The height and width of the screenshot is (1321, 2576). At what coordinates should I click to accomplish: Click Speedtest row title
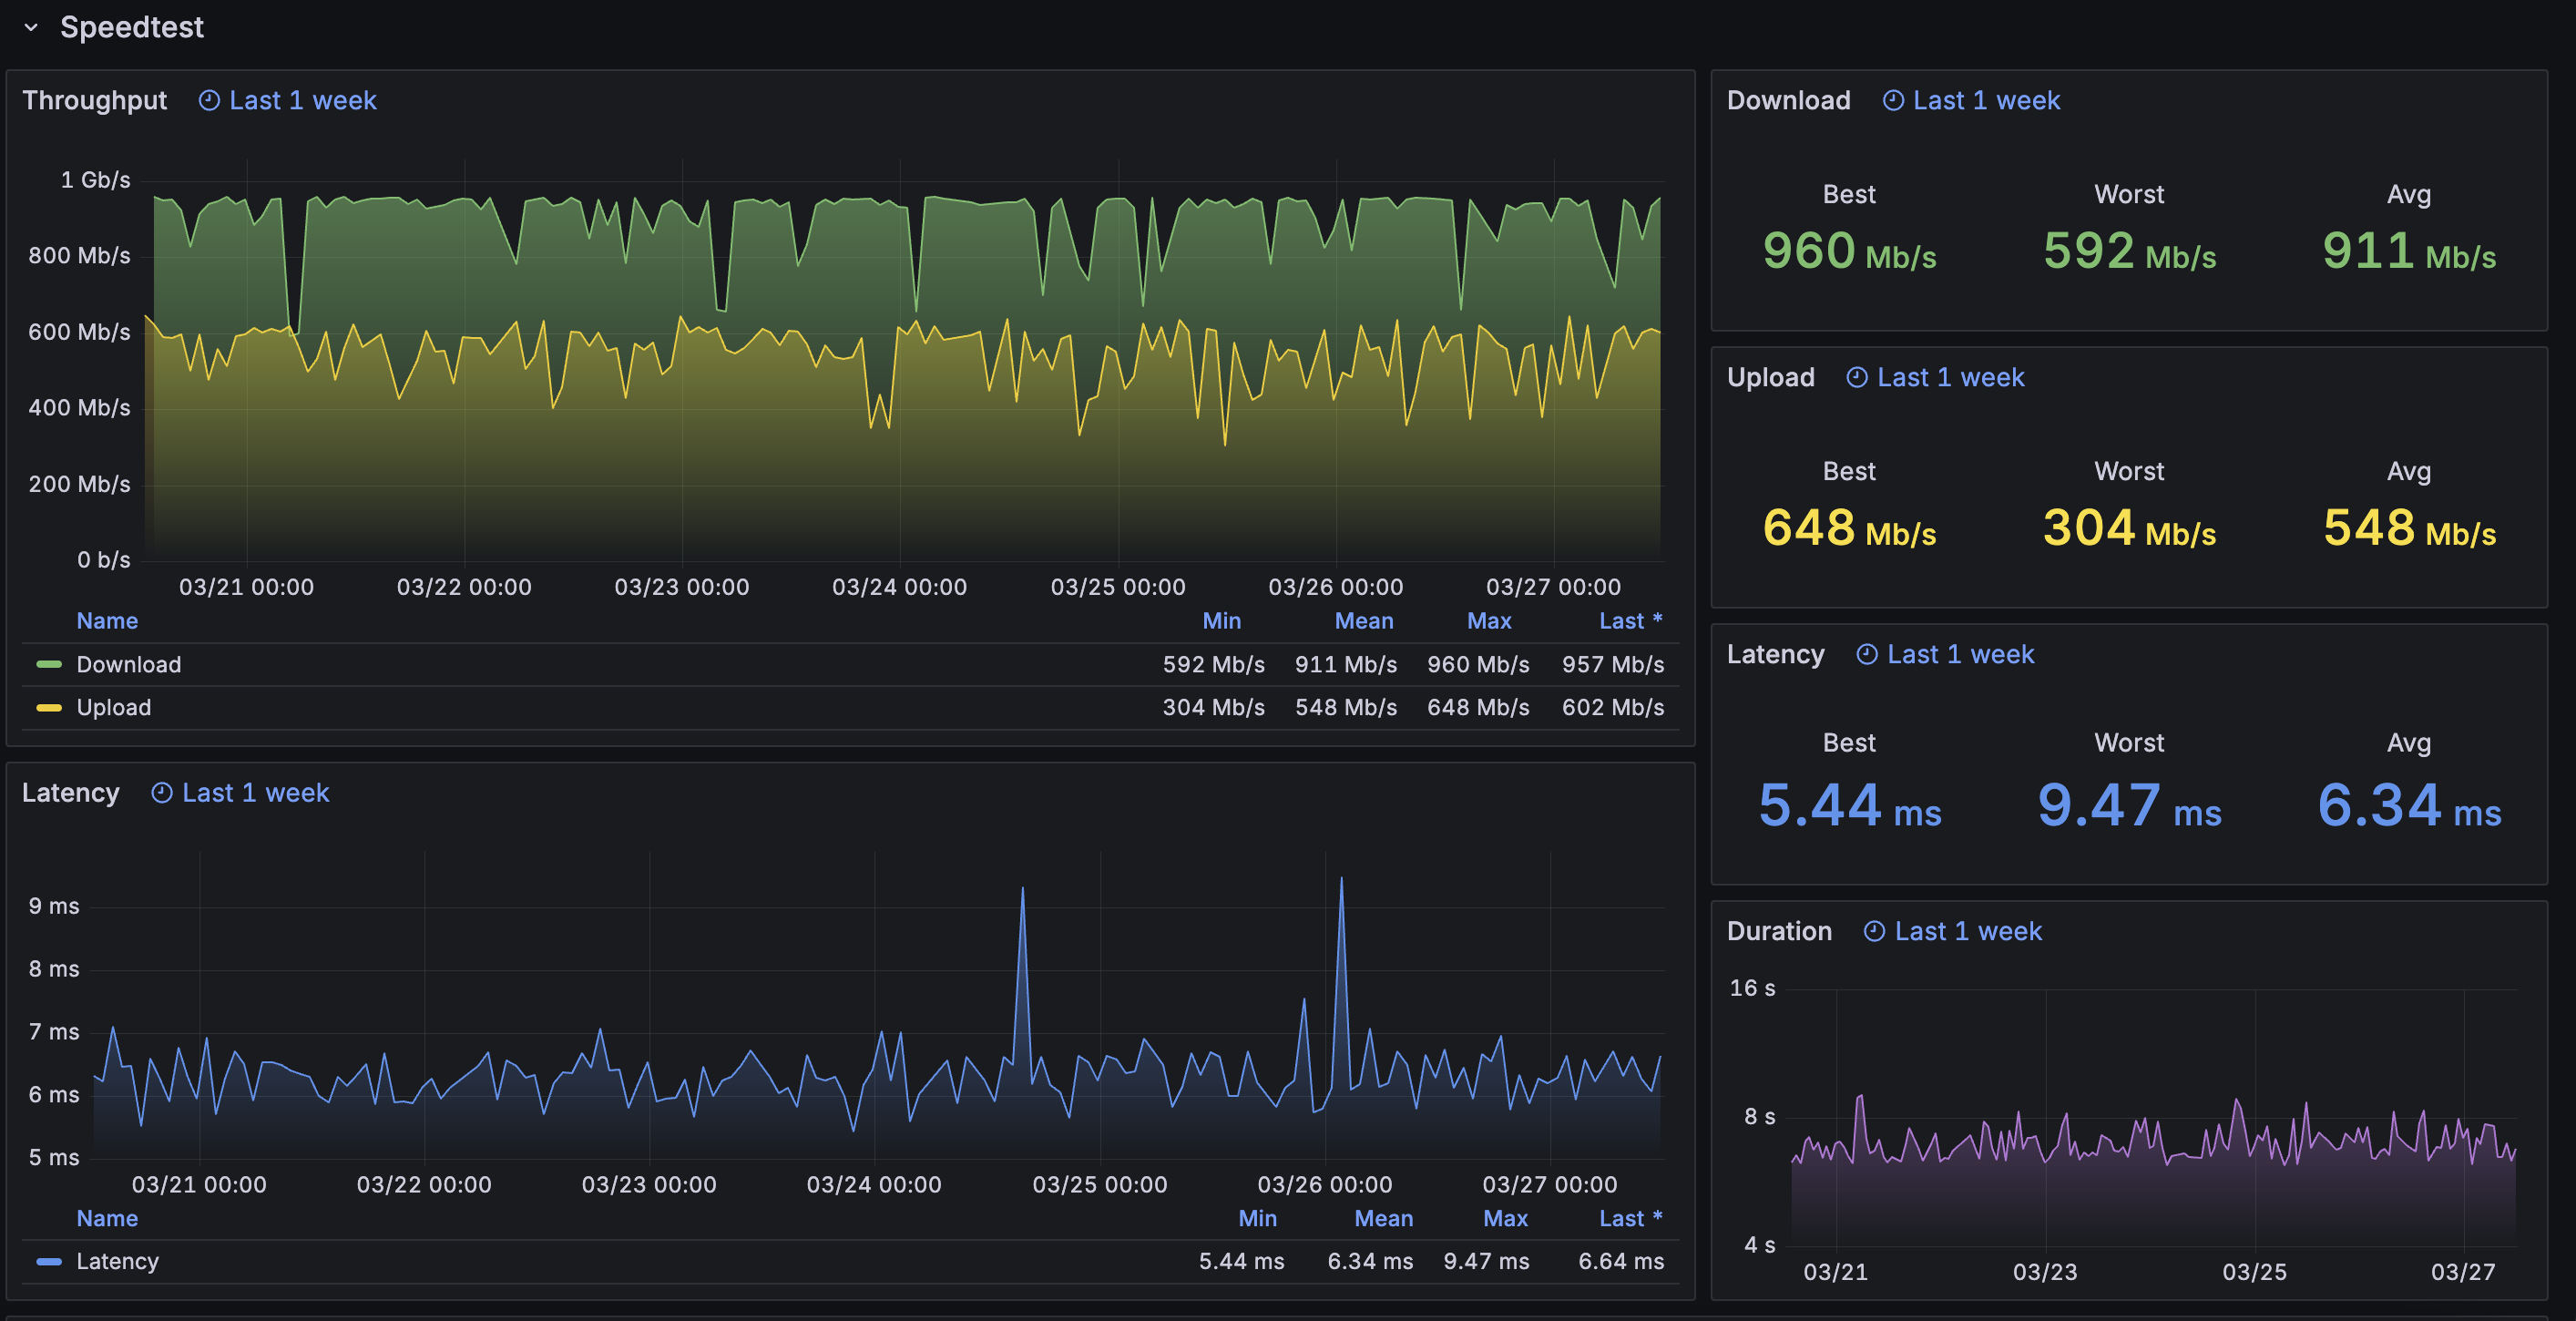click(132, 28)
